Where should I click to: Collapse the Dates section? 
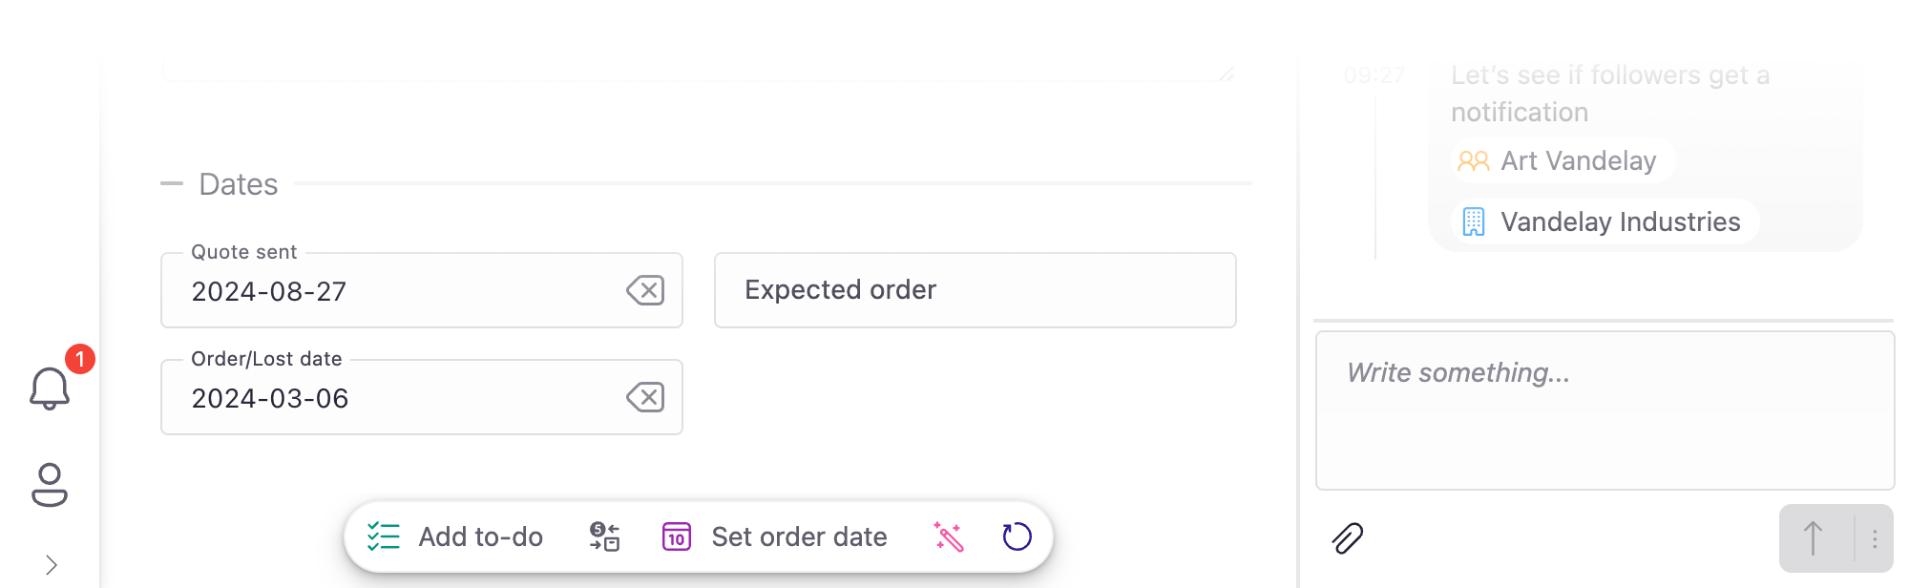tap(172, 184)
